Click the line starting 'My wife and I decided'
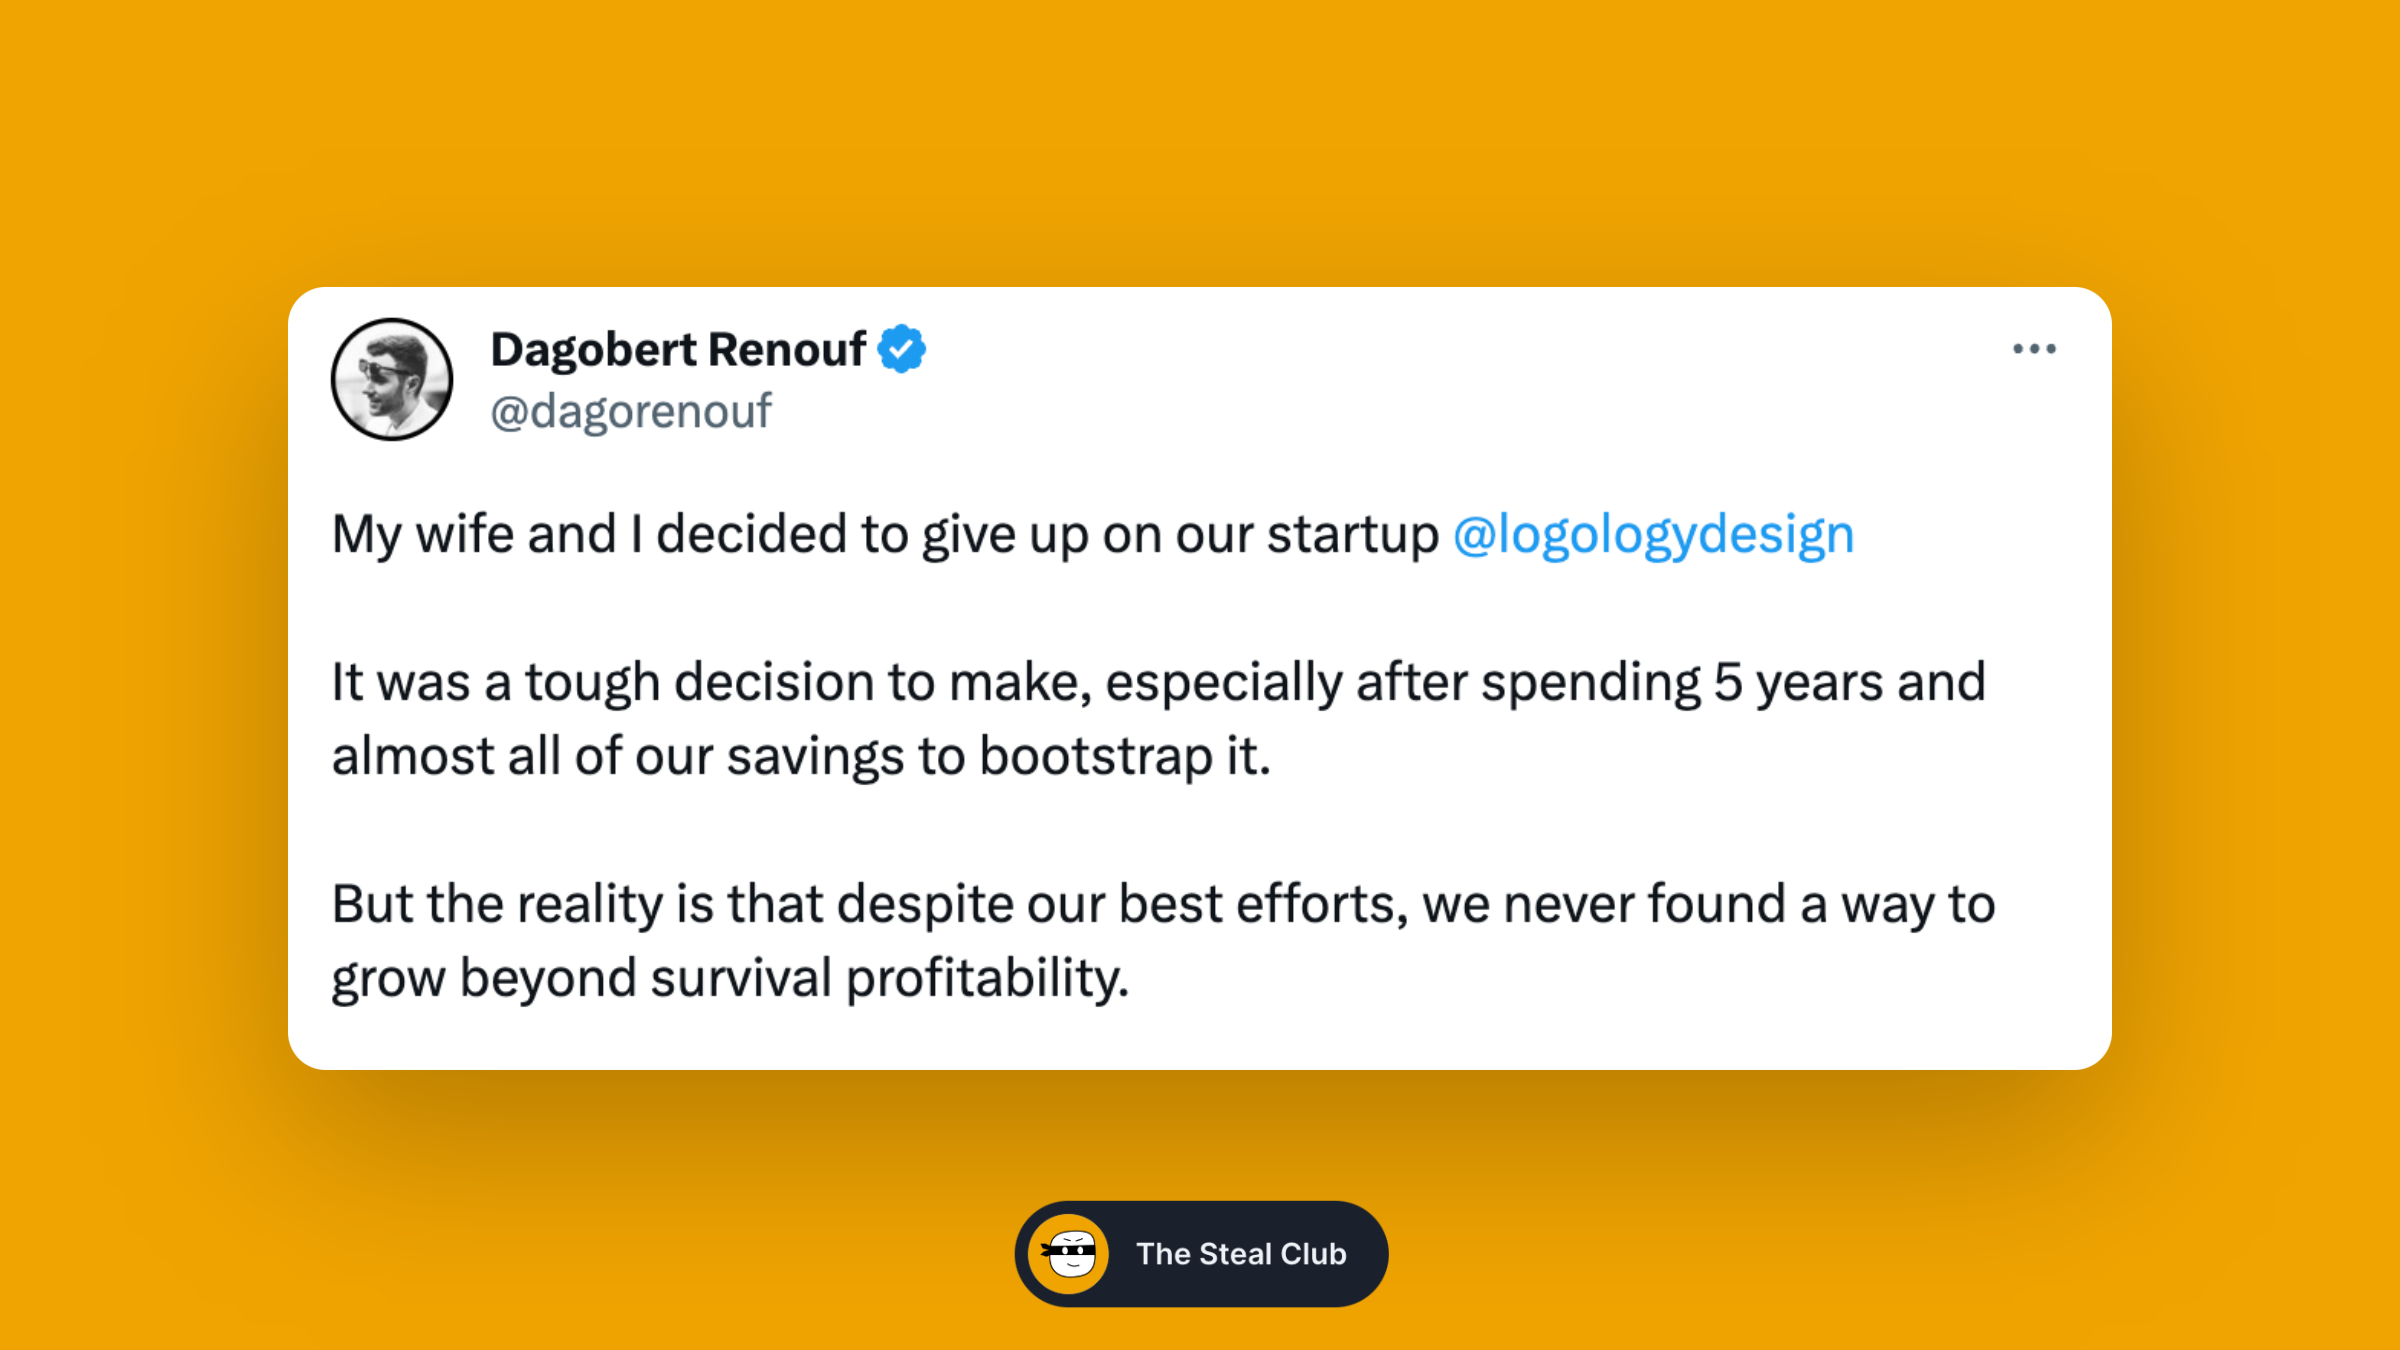Screen dimensions: 2400x1350 (x=1093, y=535)
